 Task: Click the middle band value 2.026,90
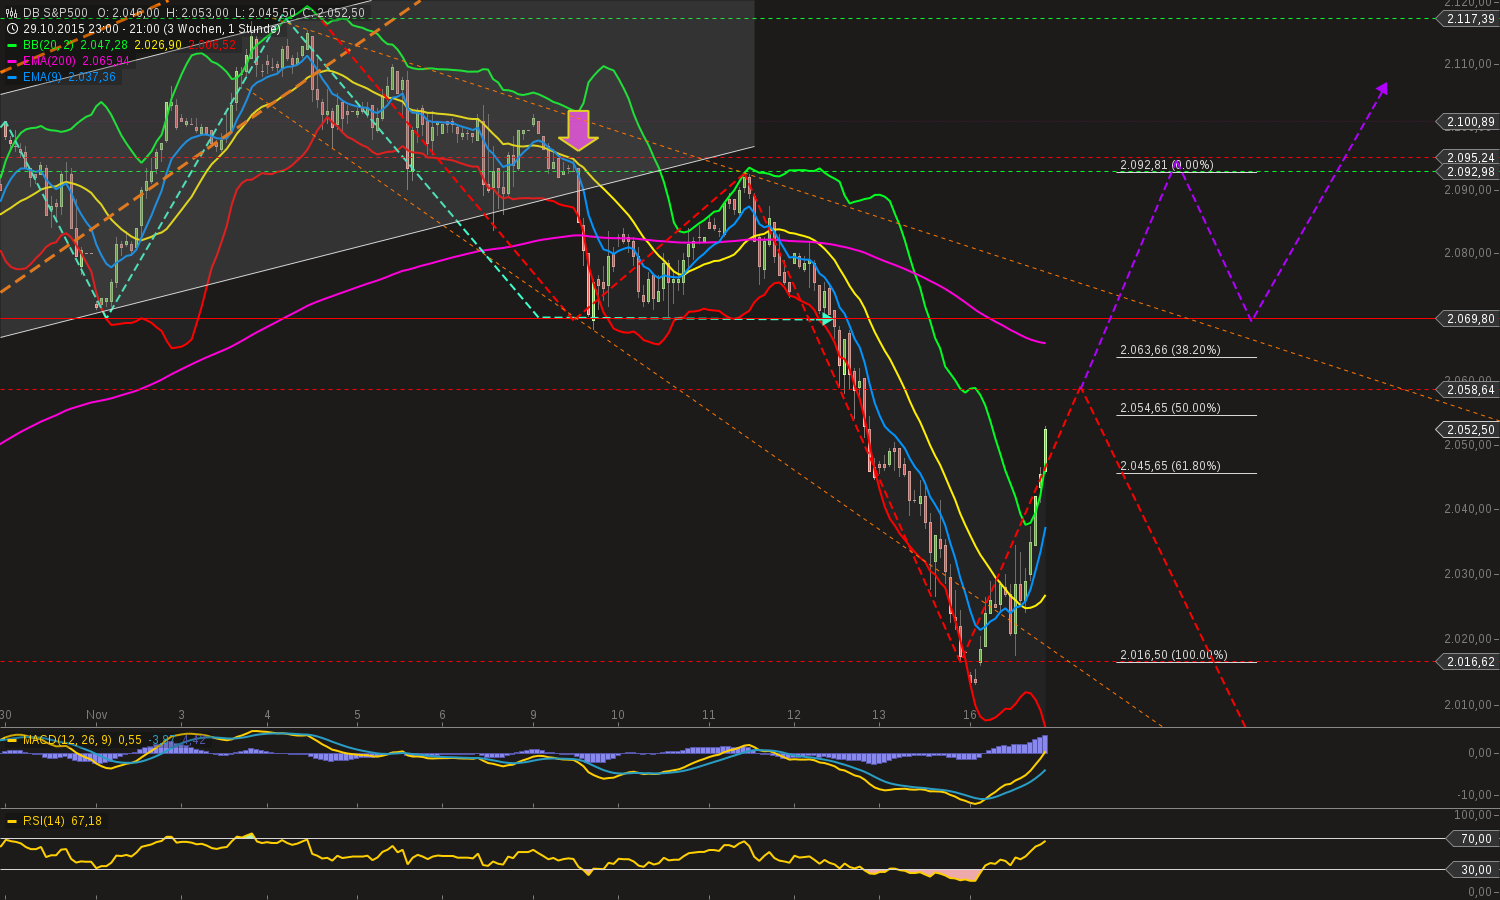pyautogui.click(x=159, y=45)
